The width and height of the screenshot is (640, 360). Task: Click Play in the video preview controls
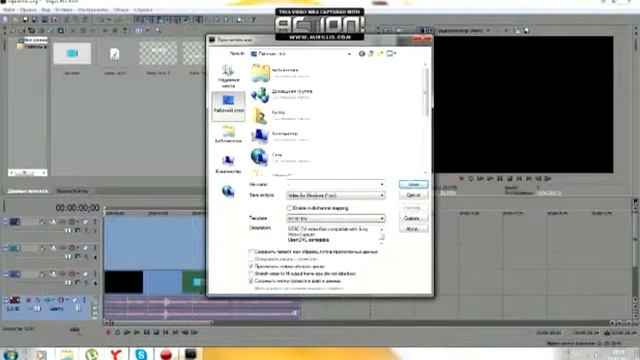490,179
